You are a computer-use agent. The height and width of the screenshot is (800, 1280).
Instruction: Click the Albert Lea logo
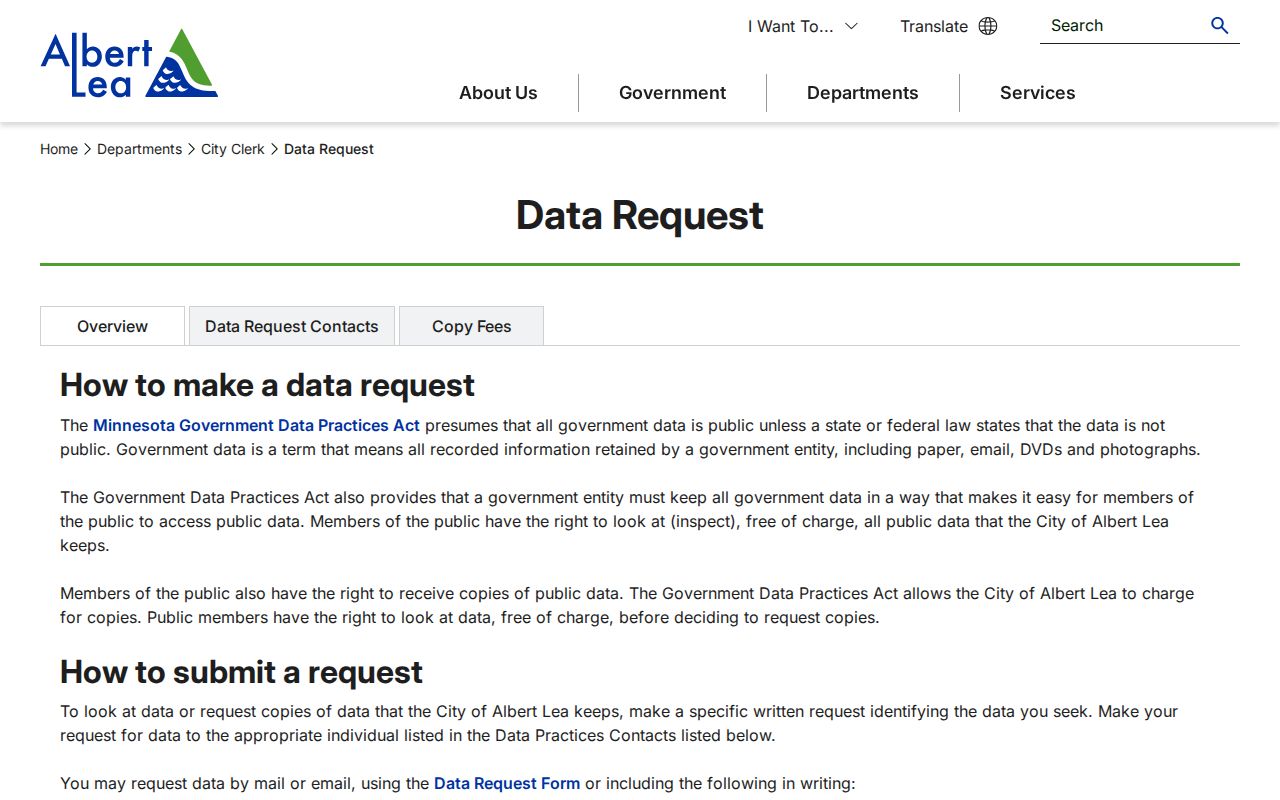129,64
